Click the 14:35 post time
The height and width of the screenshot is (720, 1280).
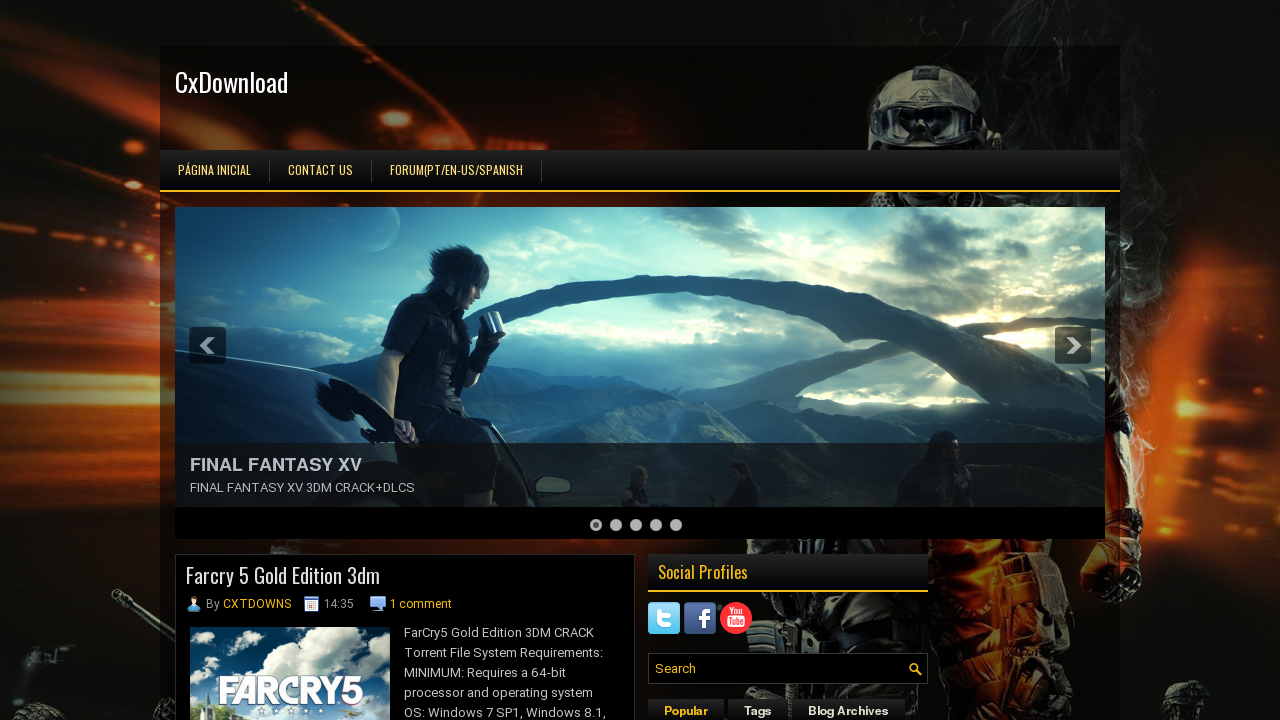339,604
